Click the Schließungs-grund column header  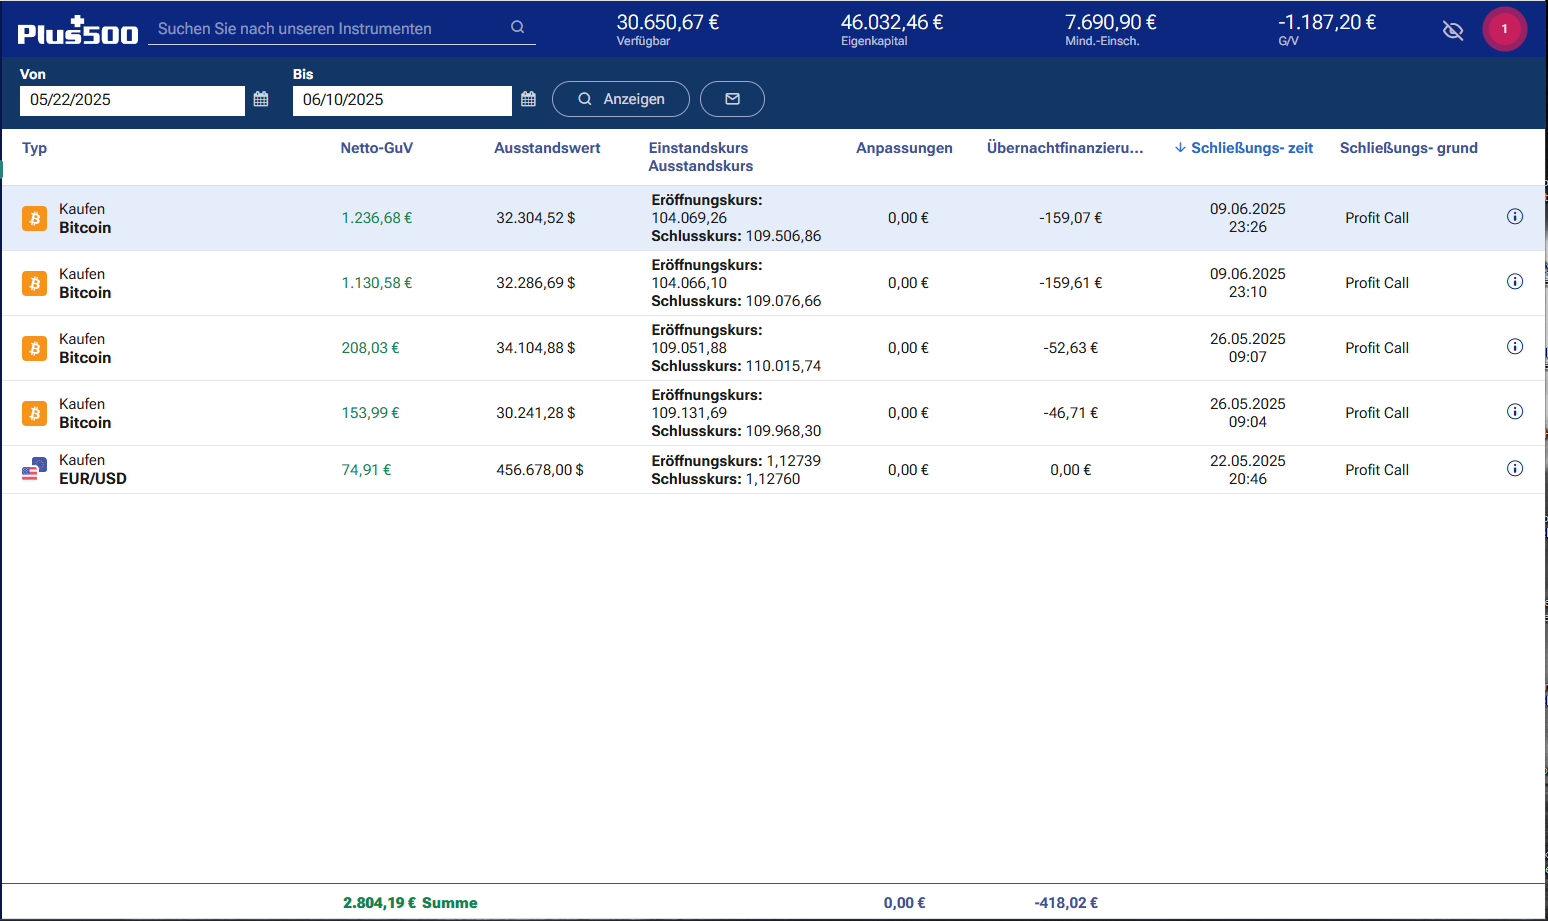click(1408, 148)
